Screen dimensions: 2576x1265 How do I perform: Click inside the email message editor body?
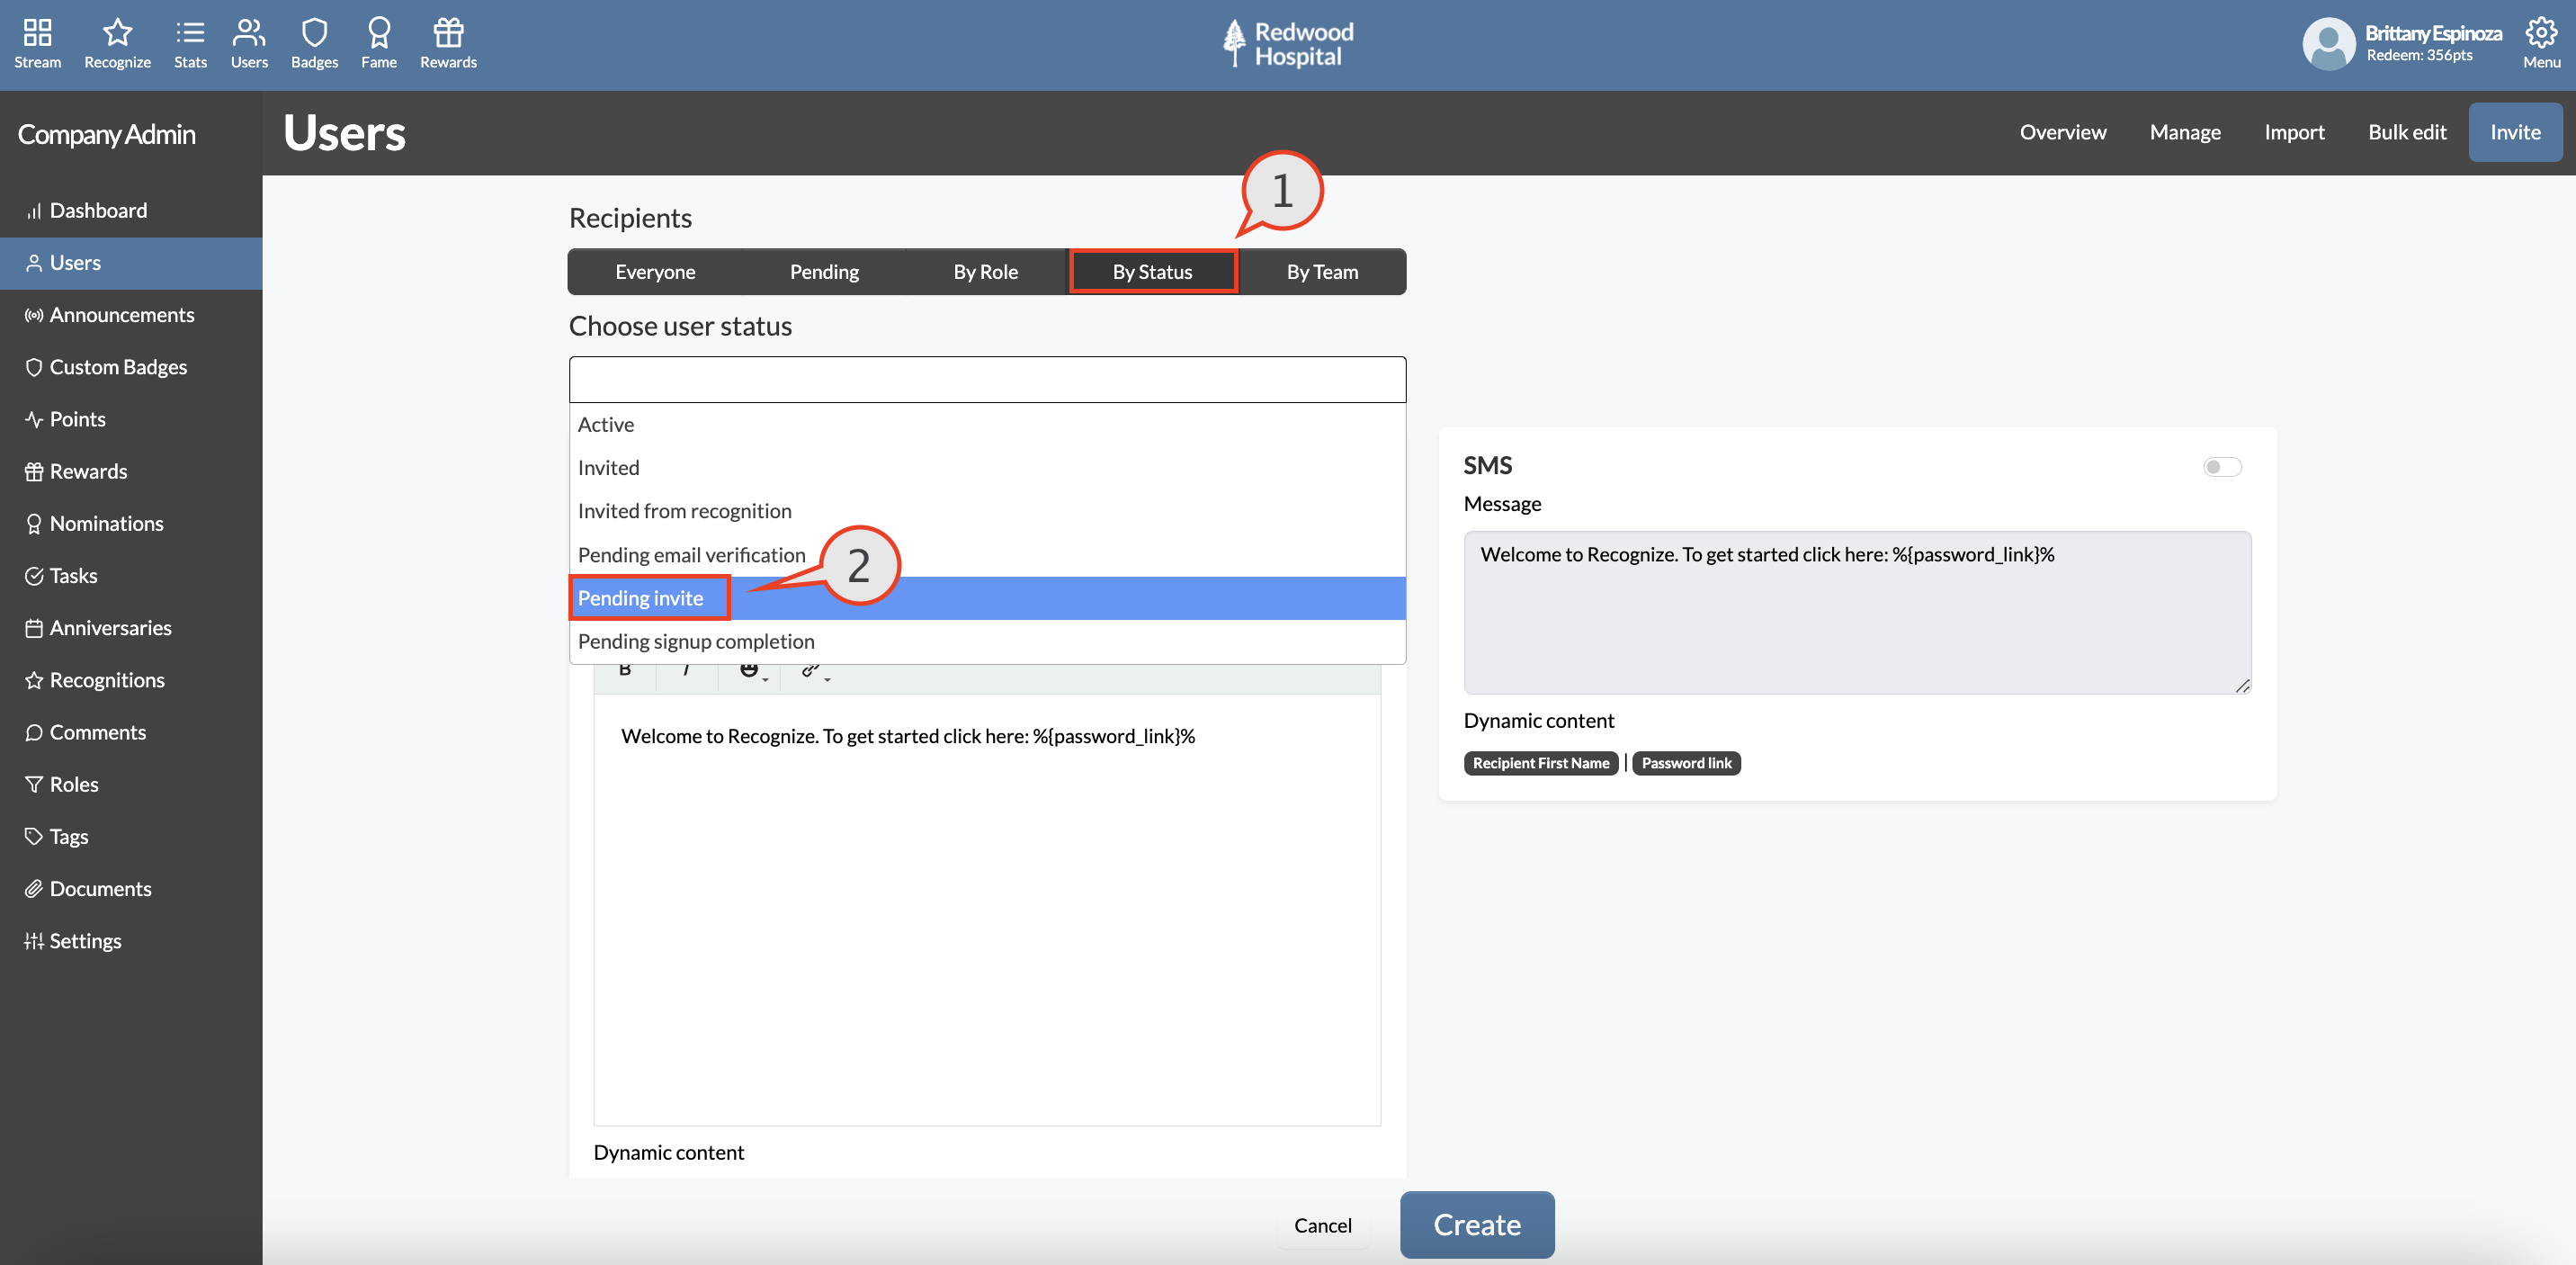coord(987,910)
